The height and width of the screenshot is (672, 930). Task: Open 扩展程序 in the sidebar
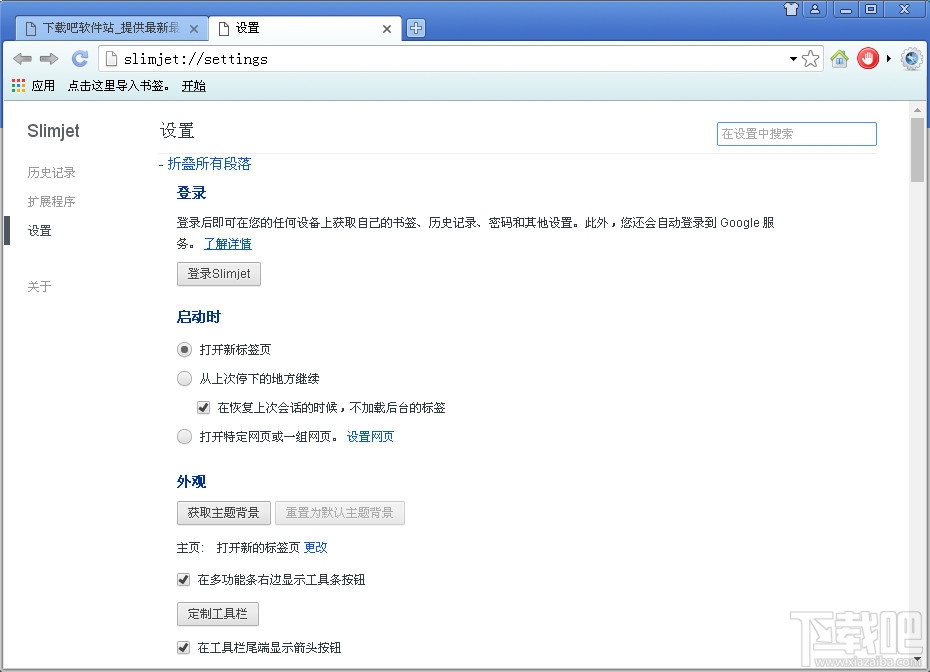[52, 201]
